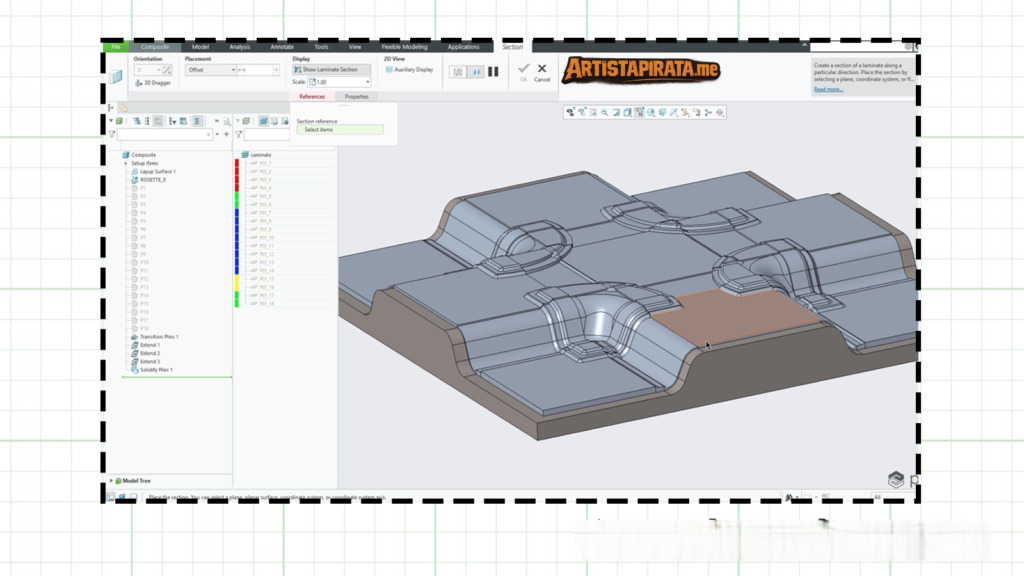
Task: Open the Flexible Modeling ribbon tab
Action: pos(403,47)
